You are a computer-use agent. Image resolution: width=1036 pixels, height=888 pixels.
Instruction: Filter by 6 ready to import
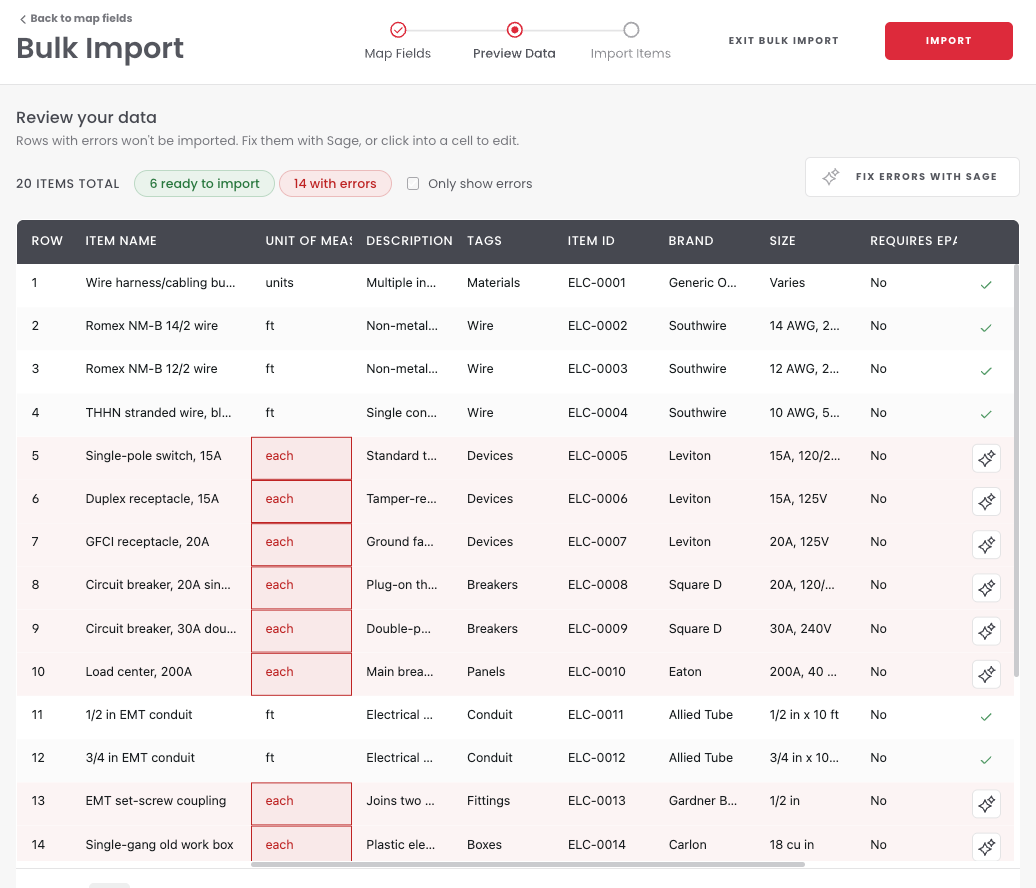pyautogui.click(x=204, y=184)
